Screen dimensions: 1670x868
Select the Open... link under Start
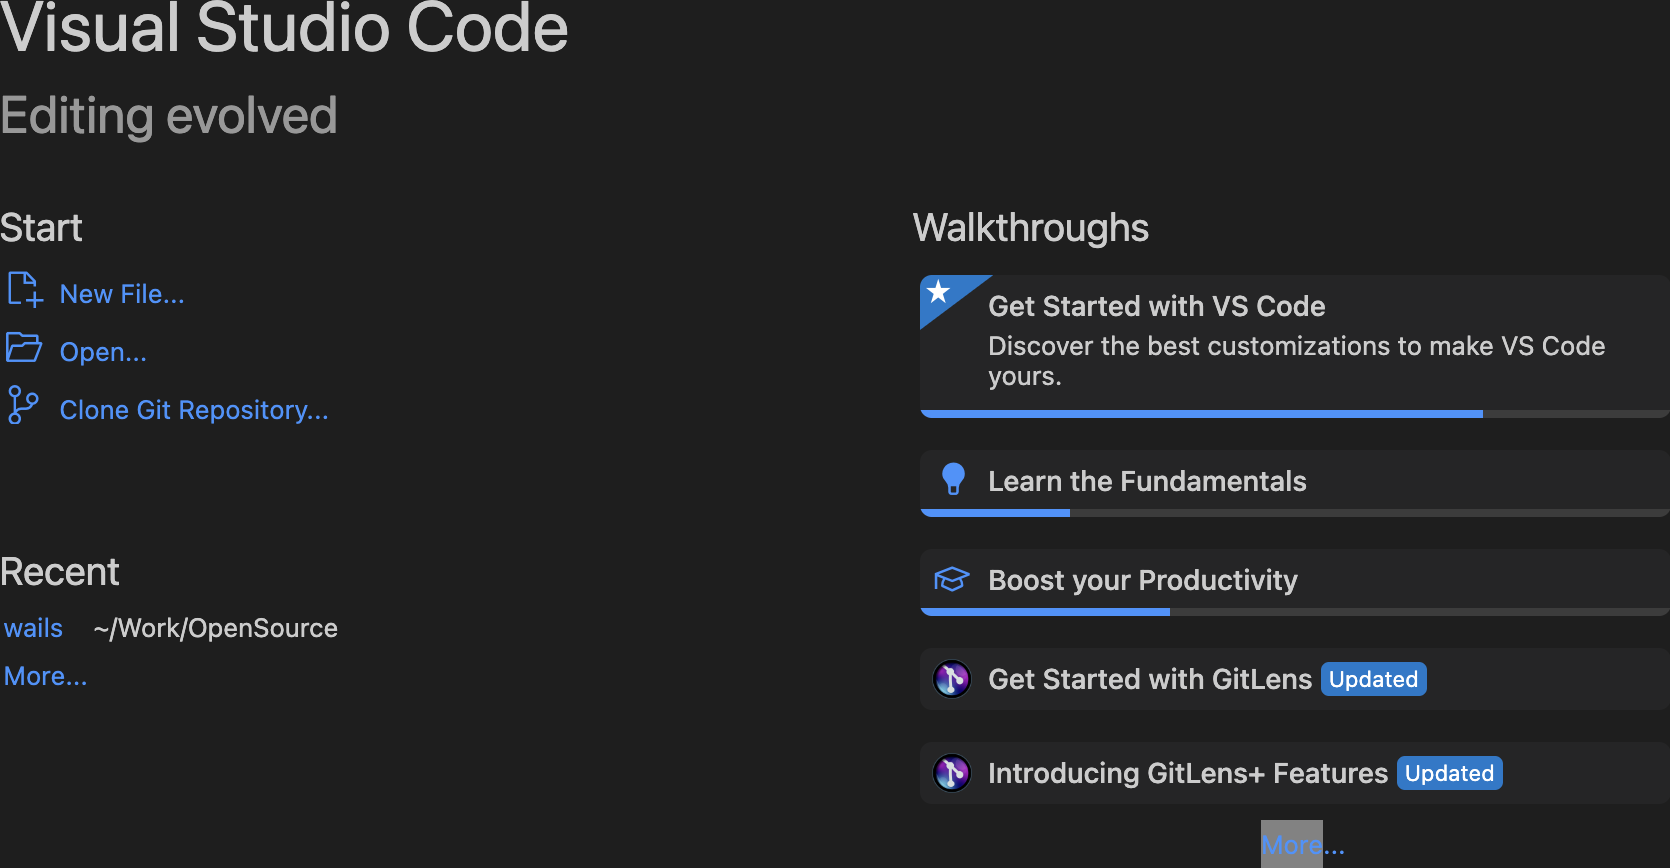pos(103,352)
